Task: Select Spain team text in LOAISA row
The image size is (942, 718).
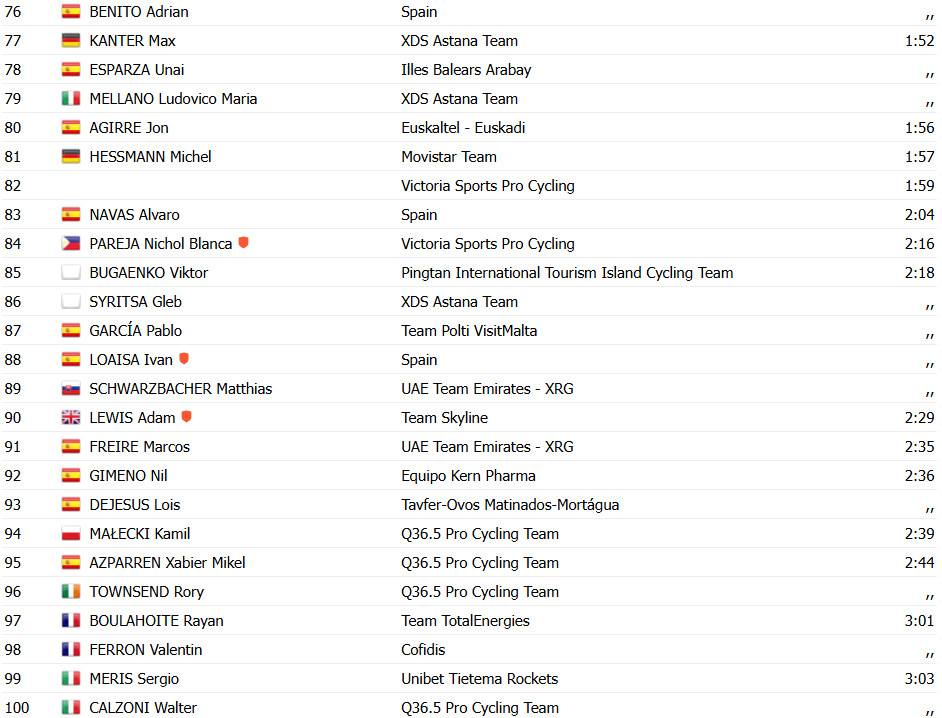Action: [x=419, y=359]
